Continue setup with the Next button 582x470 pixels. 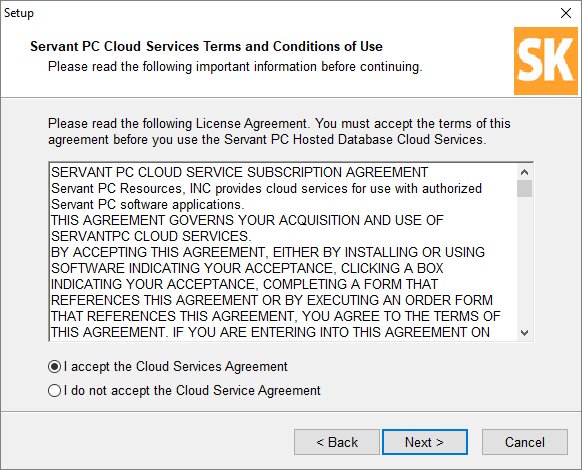coord(425,442)
